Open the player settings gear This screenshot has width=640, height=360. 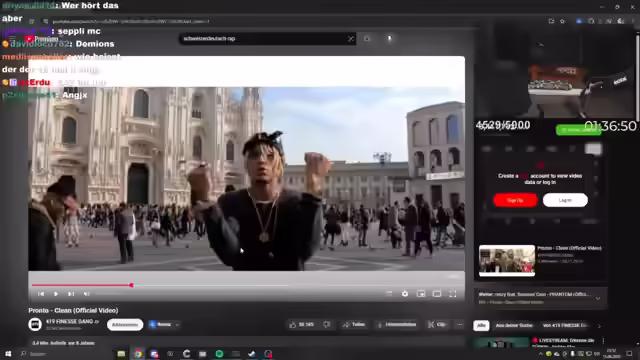(404, 294)
